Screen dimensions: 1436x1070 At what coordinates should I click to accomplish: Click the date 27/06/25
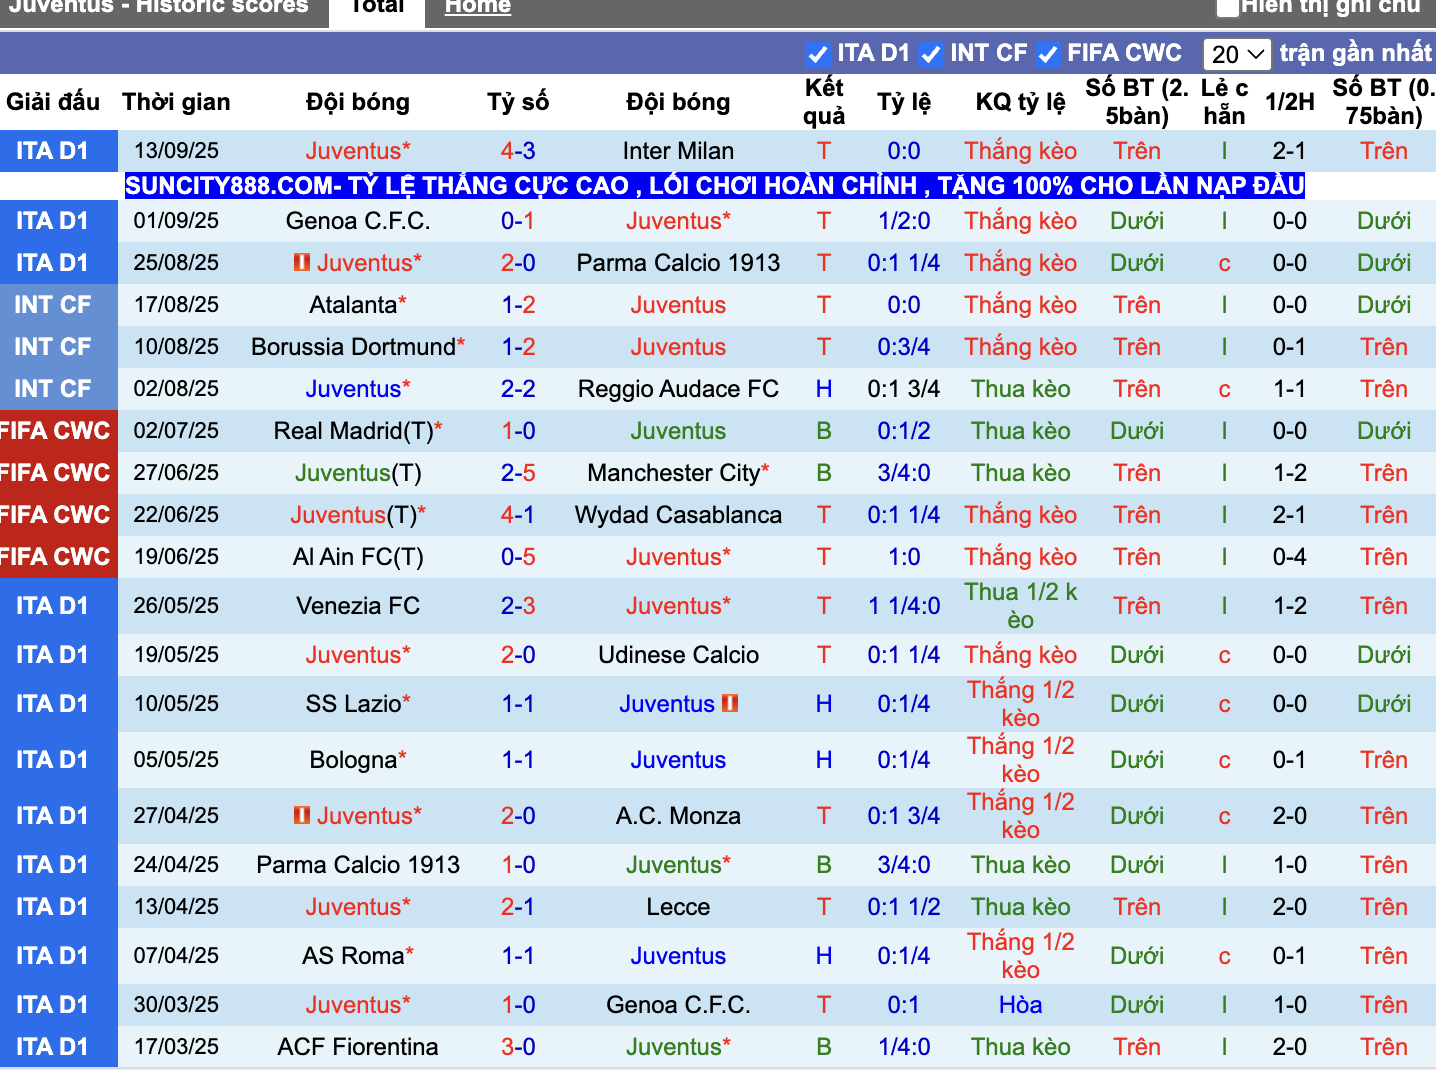click(x=176, y=473)
